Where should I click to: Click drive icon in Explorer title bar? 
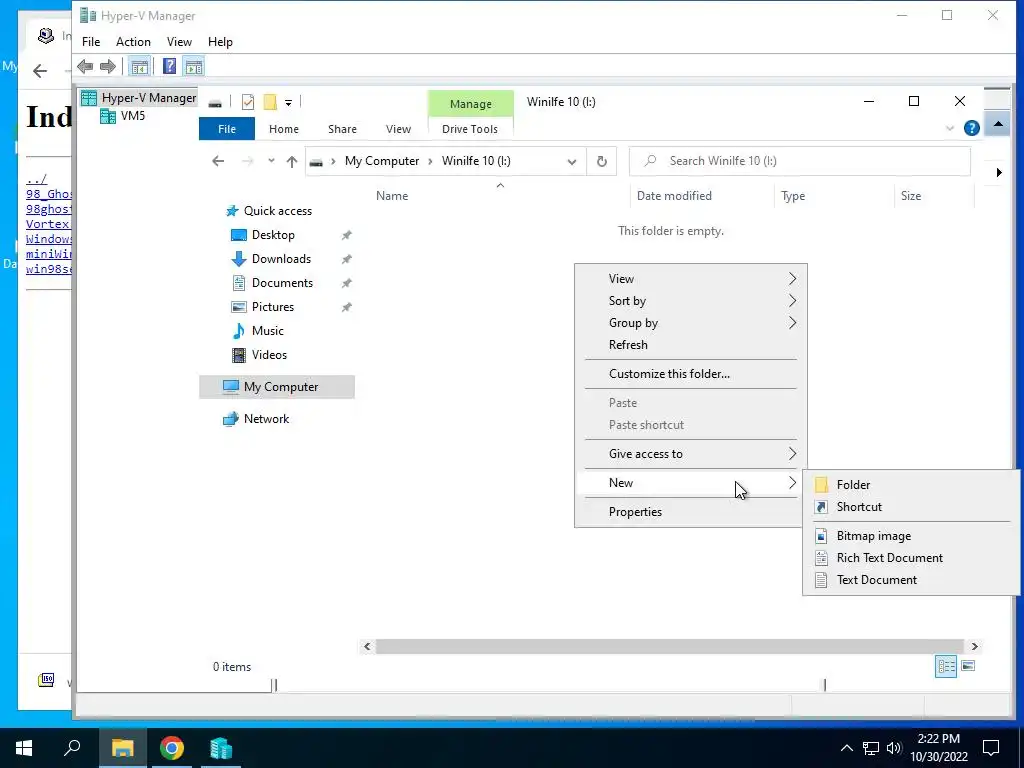tap(215, 103)
